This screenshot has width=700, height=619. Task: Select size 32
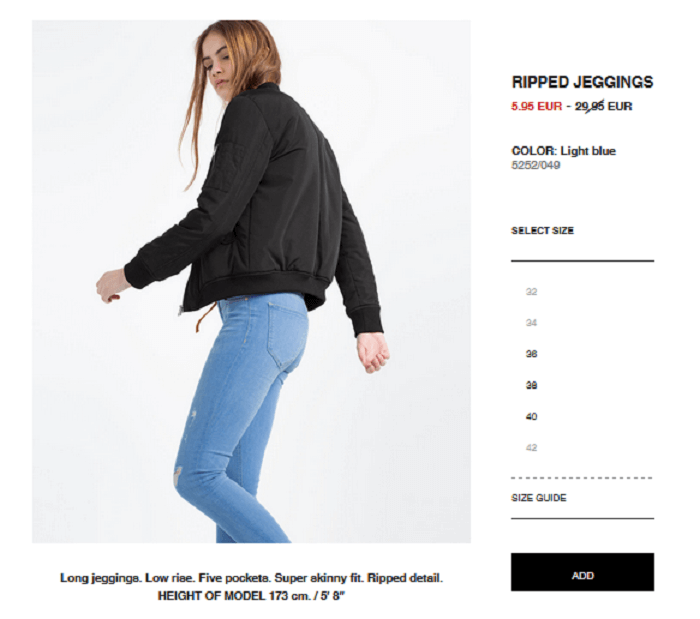pyautogui.click(x=531, y=291)
